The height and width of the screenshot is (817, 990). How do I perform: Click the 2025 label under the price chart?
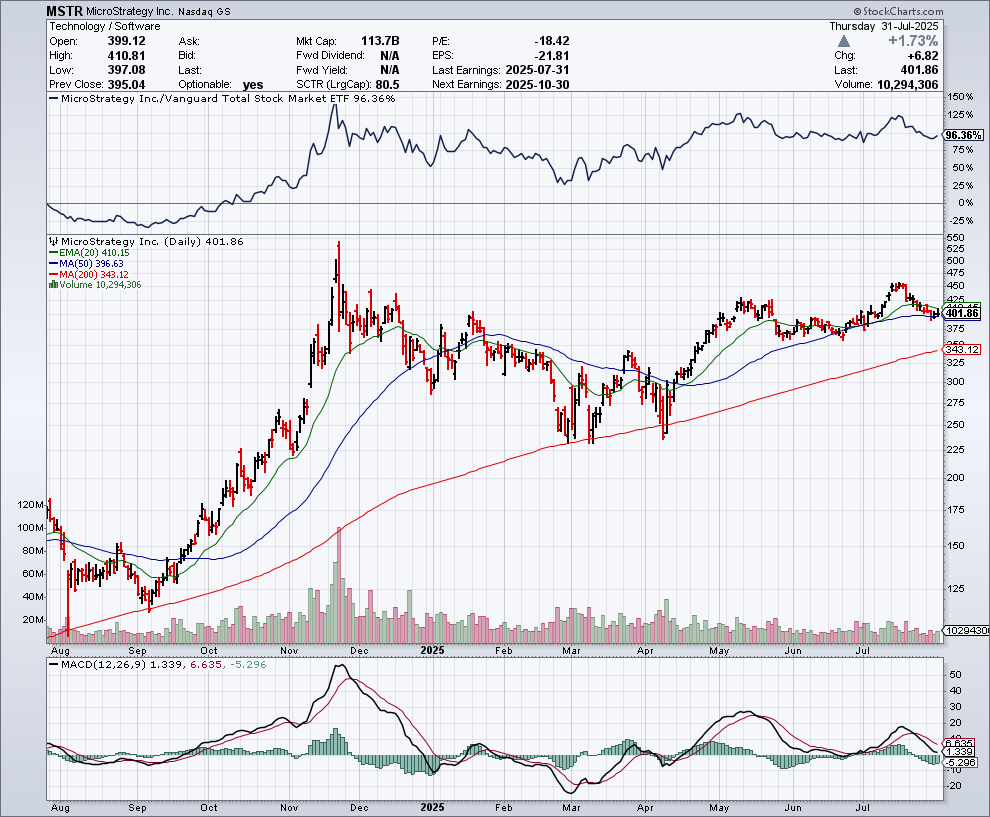[432, 650]
